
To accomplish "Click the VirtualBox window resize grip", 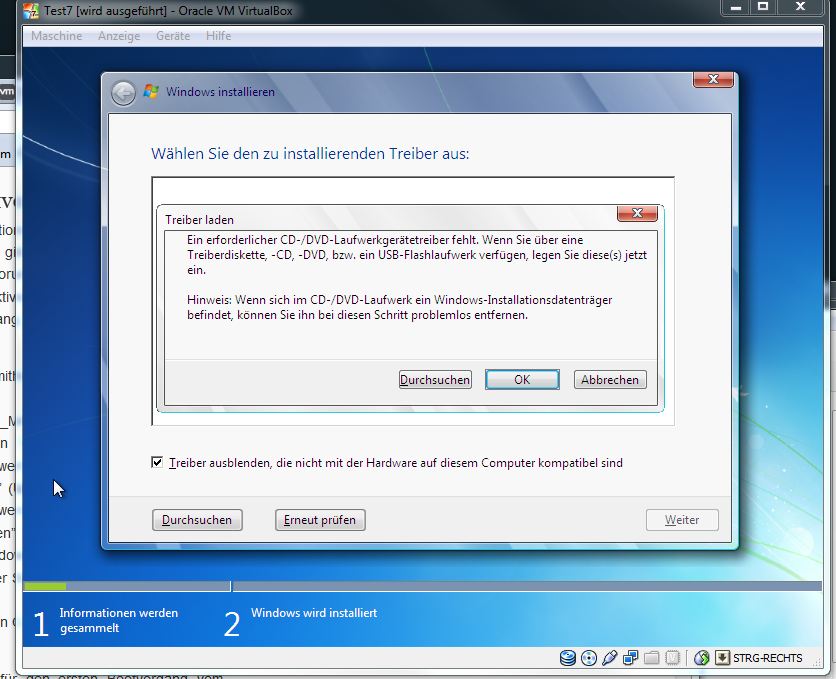I will point(817,661).
